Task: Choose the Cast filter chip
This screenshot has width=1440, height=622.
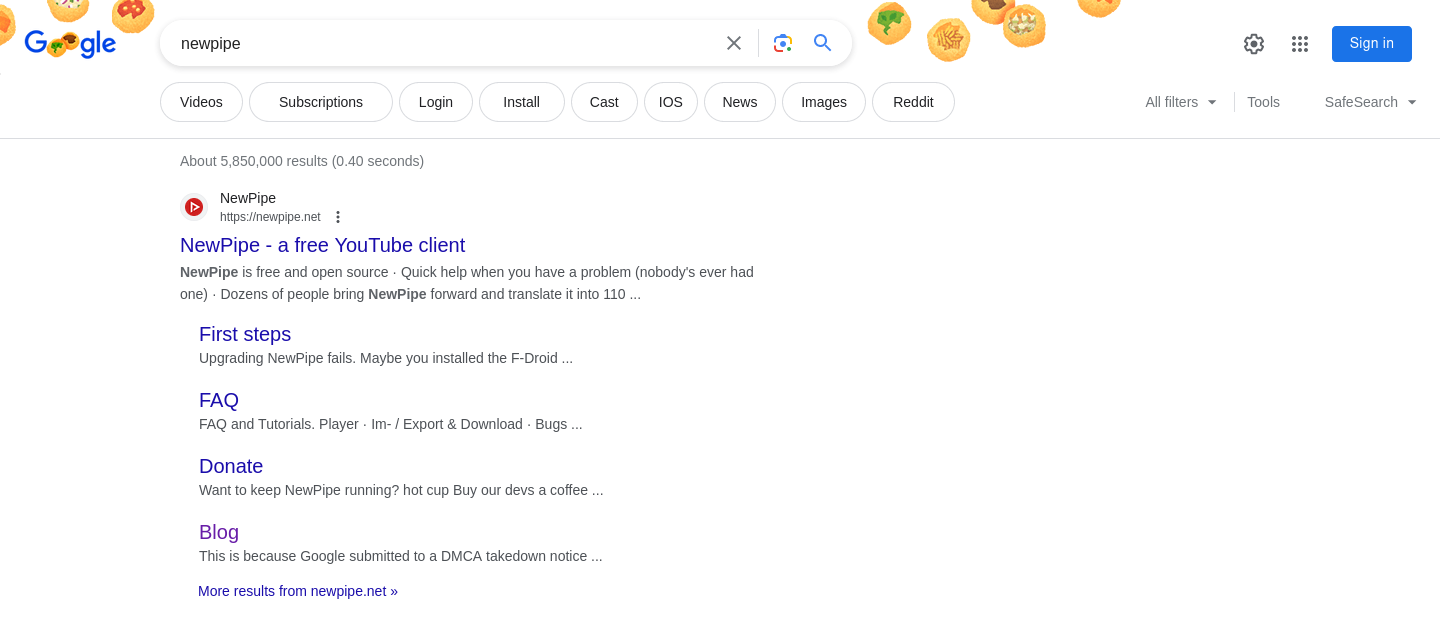Action: coord(604,102)
